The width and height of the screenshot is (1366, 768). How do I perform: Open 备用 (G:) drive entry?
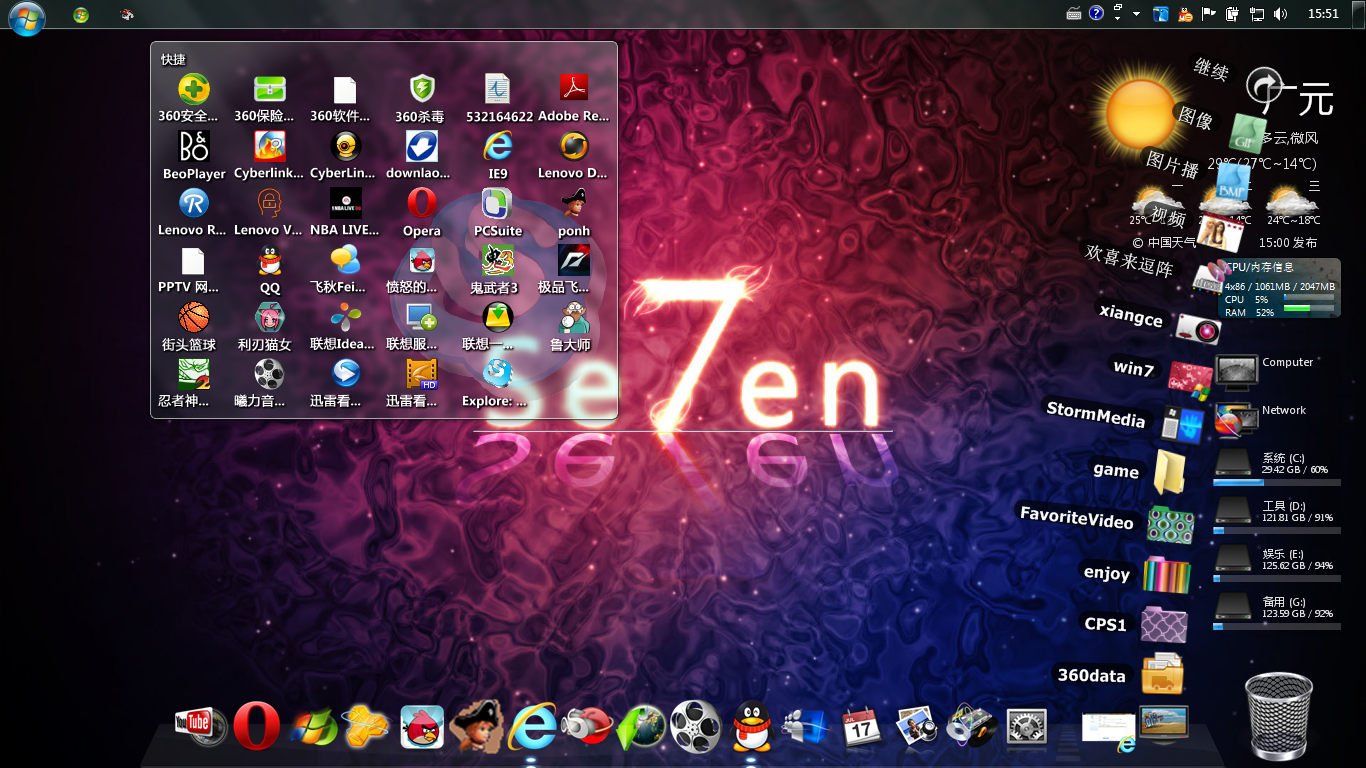1275,611
